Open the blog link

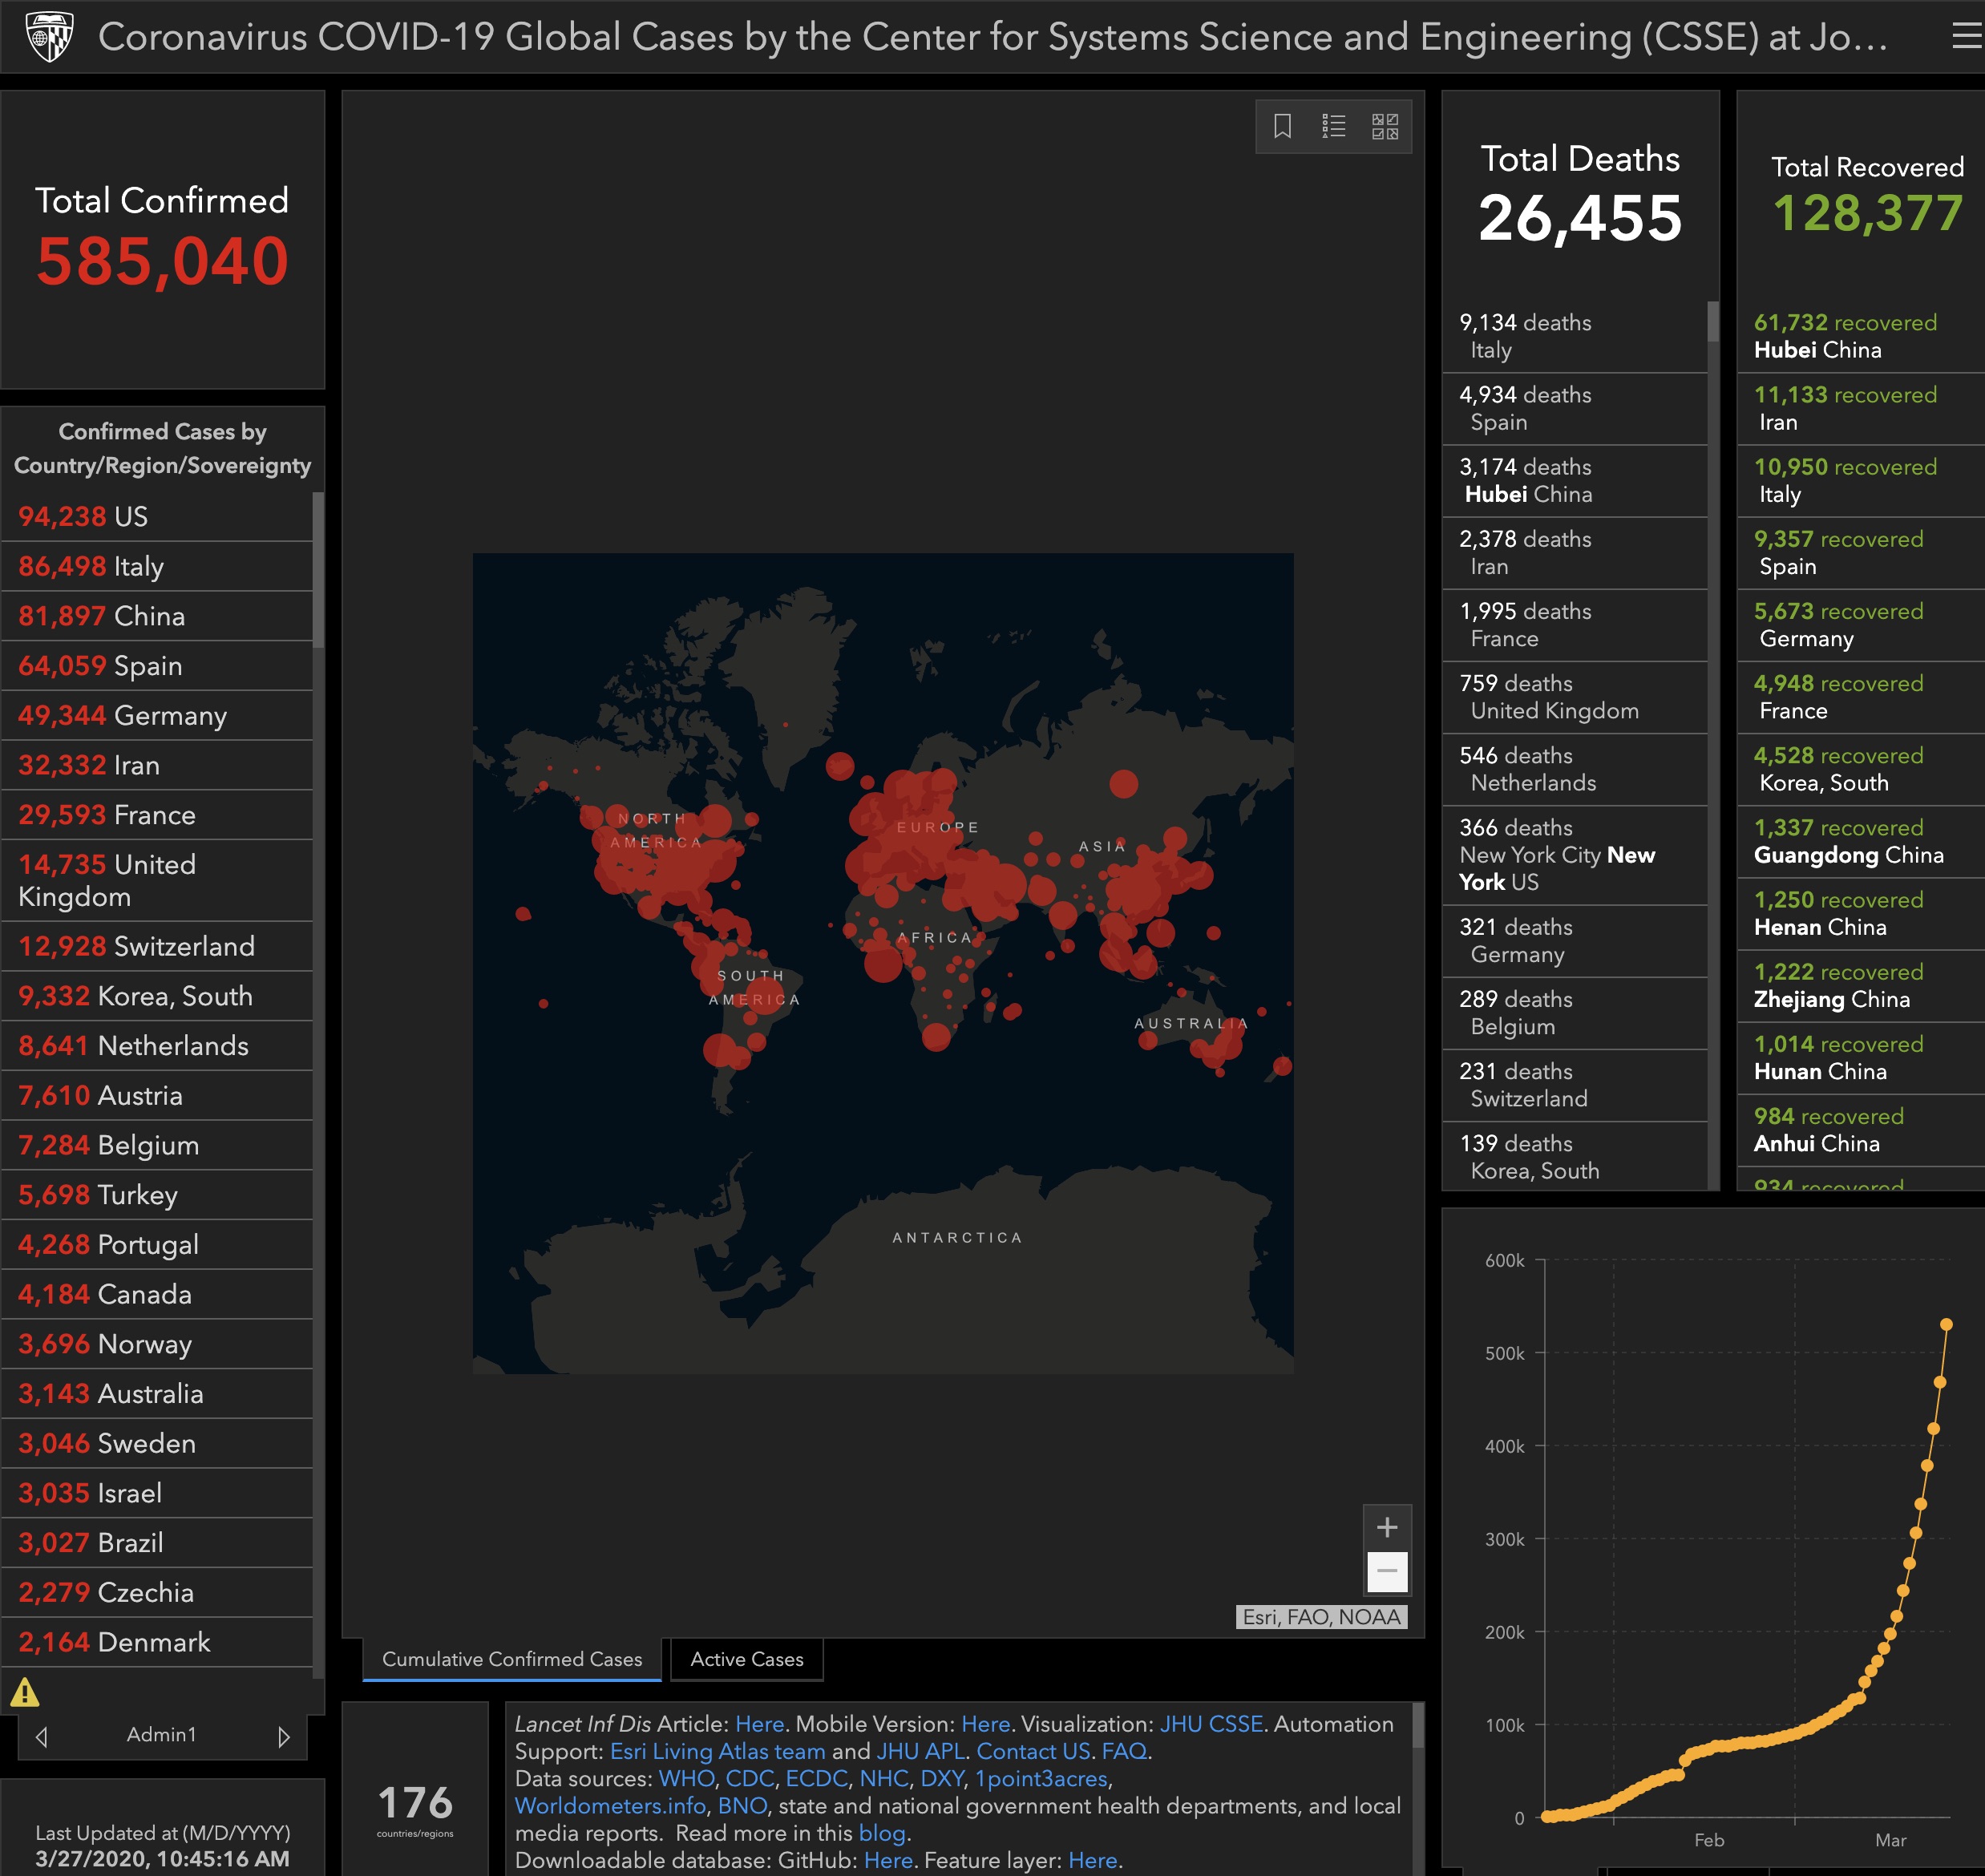click(x=881, y=1833)
